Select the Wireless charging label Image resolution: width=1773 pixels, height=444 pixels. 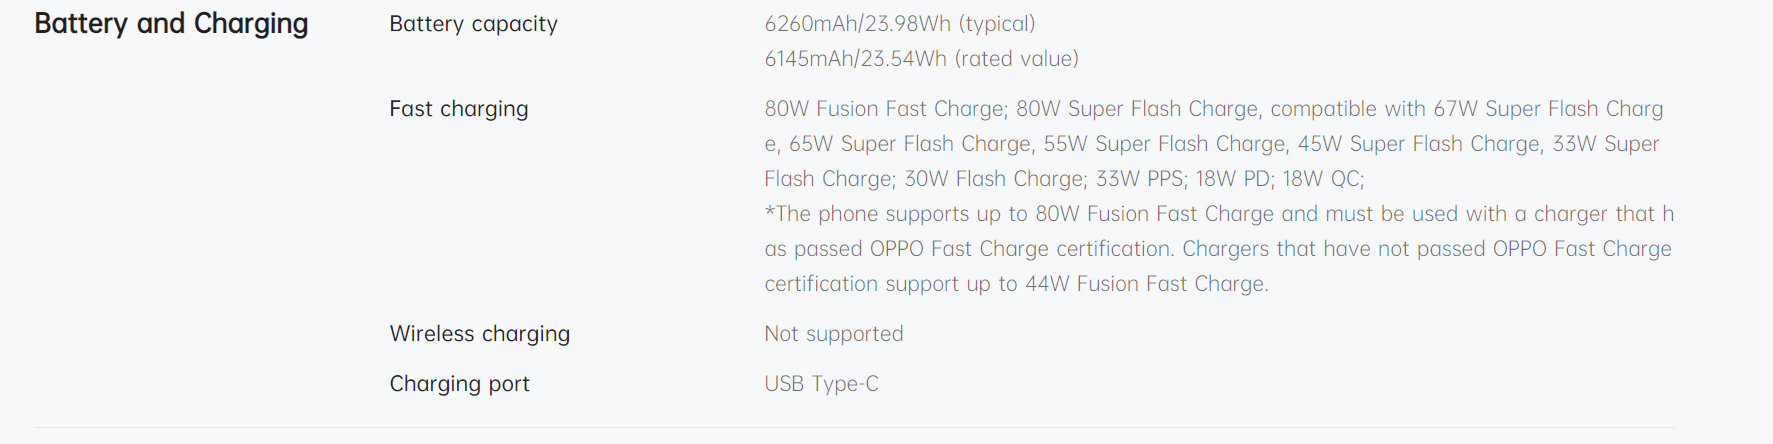(x=480, y=334)
